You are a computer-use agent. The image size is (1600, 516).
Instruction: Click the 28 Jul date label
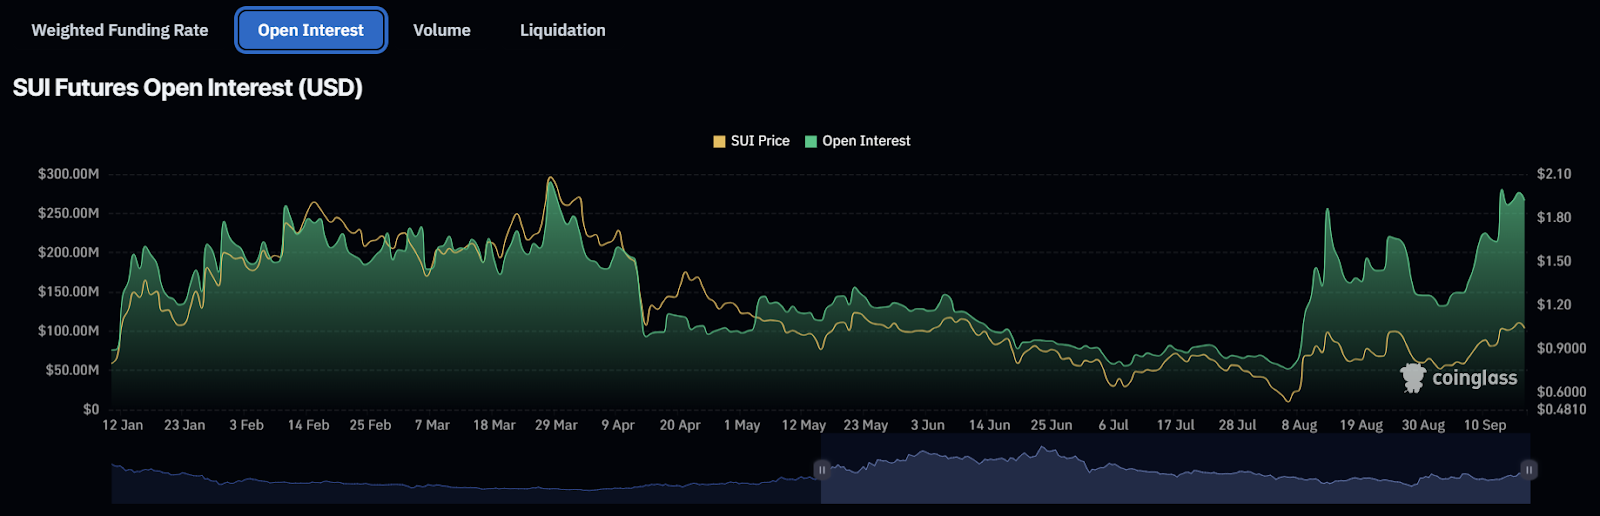(x=1237, y=425)
